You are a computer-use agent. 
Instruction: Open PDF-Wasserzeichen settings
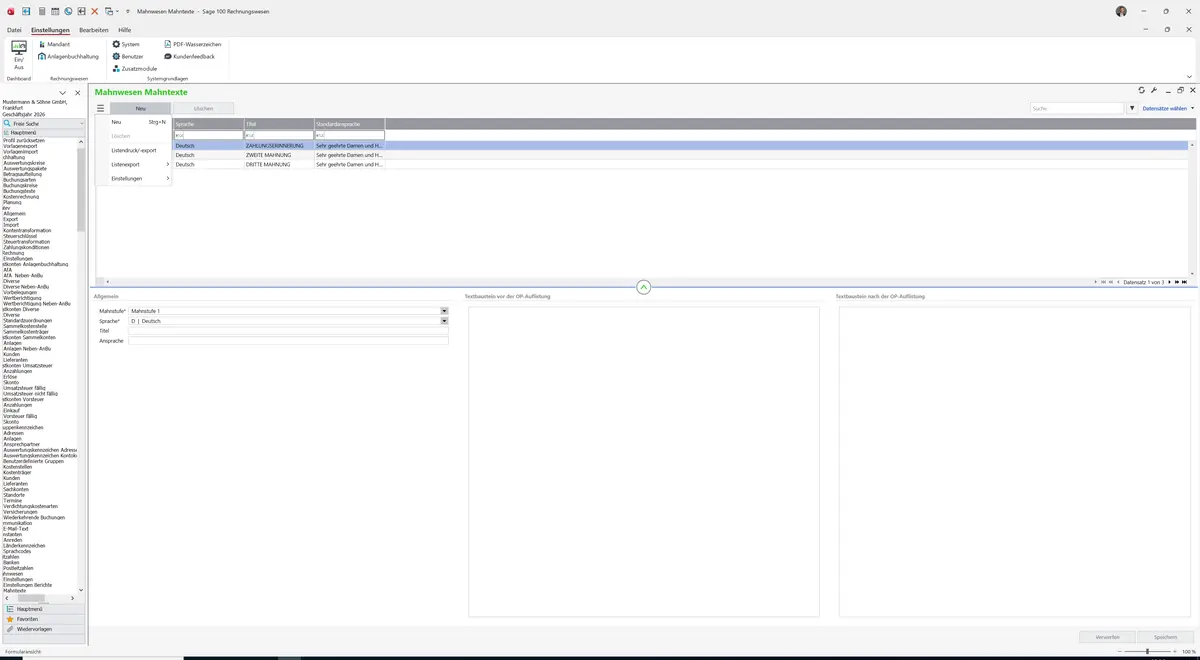[x=192, y=44]
